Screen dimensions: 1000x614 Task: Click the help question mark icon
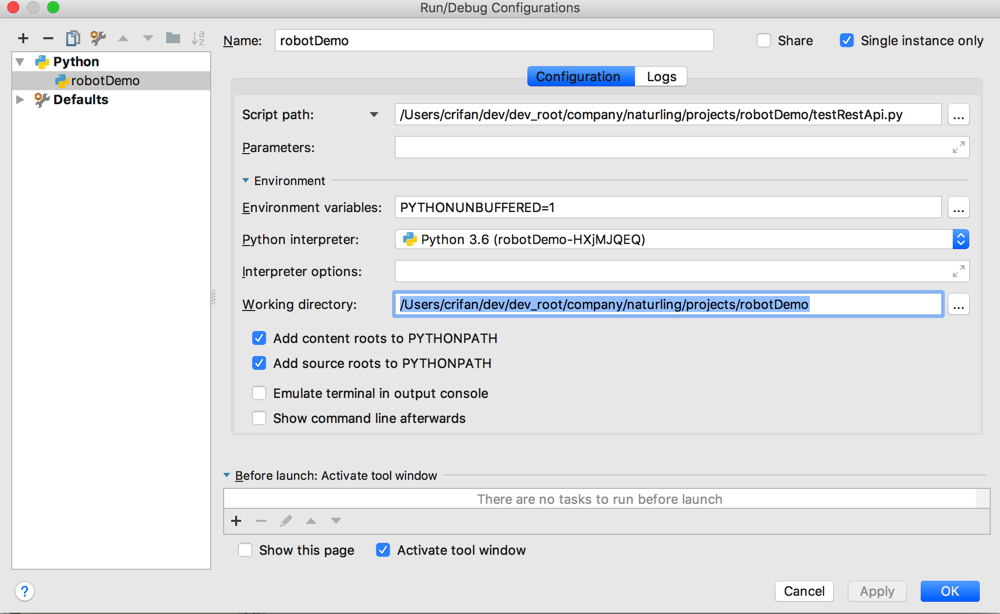tap(25, 591)
